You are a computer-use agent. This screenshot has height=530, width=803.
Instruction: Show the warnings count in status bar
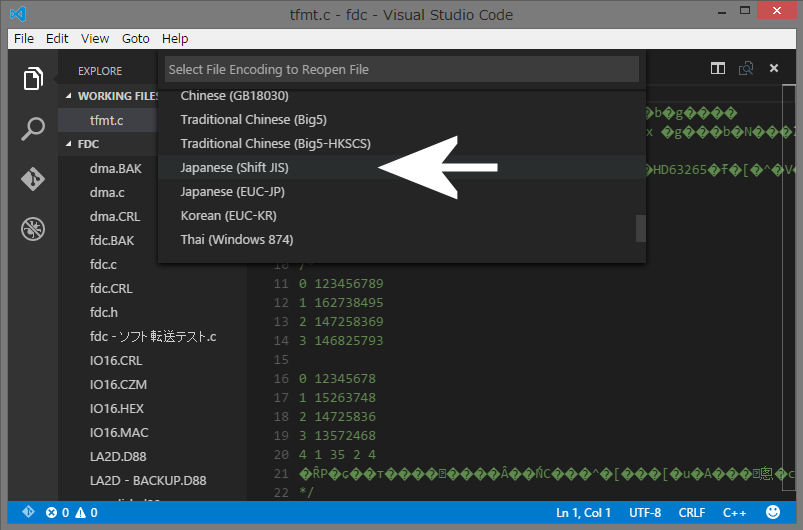pyautogui.click(x=86, y=513)
